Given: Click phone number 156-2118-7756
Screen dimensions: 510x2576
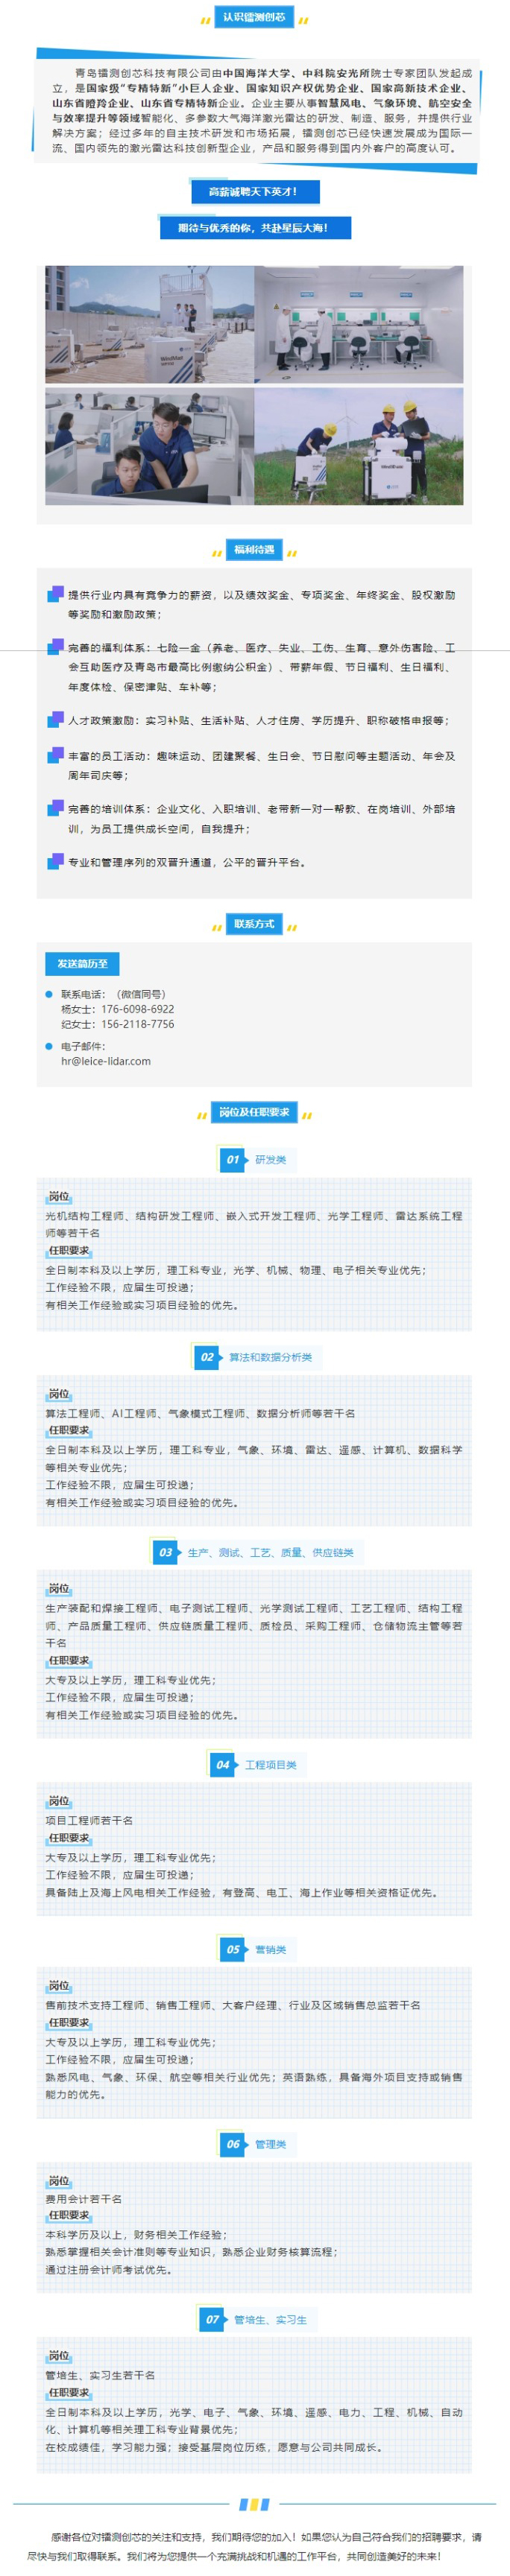Looking at the screenshot, I should (137, 1024).
